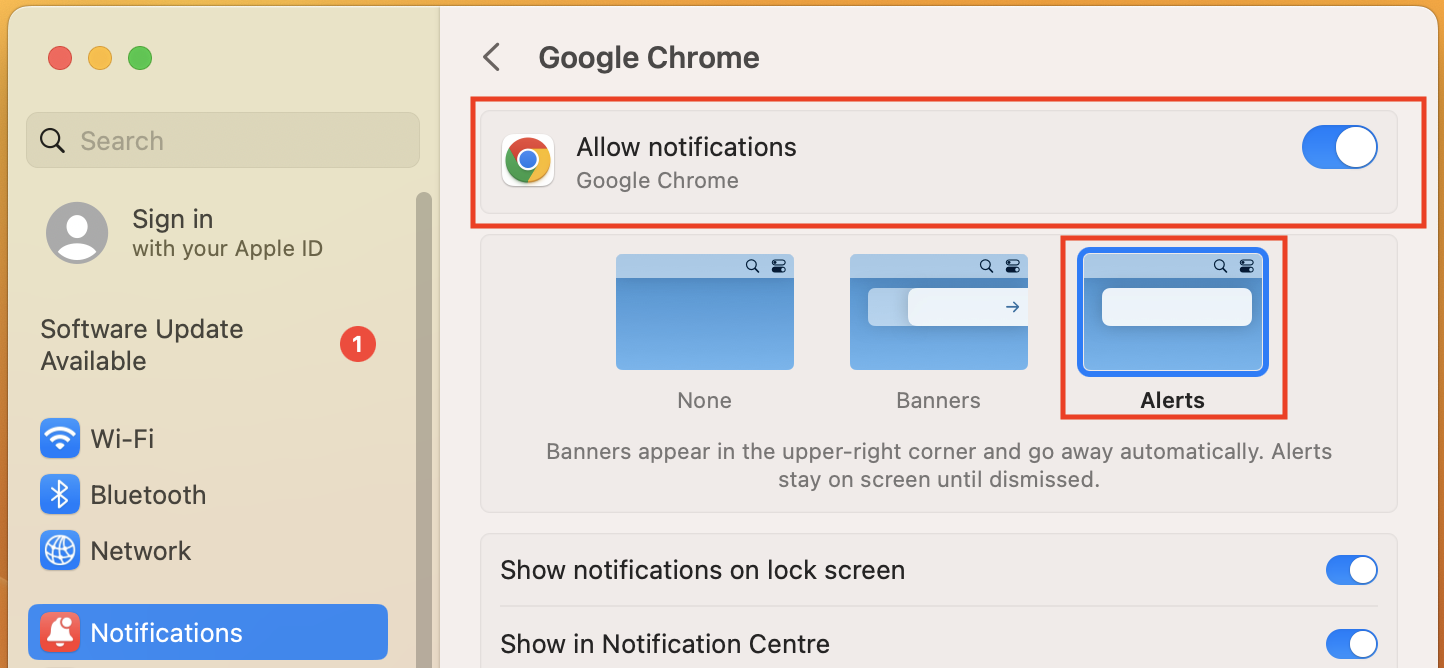Toggle Show notifications on lock screen

[1352, 570]
